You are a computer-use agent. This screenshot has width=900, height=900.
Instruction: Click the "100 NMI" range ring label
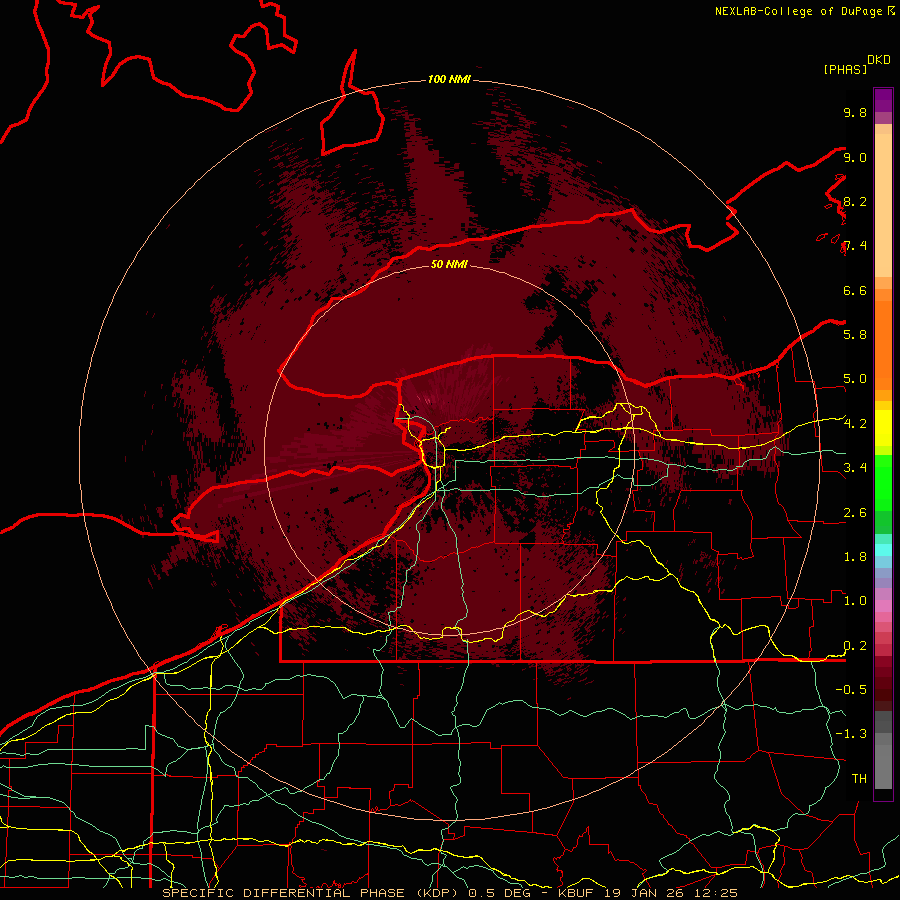(x=449, y=79)
